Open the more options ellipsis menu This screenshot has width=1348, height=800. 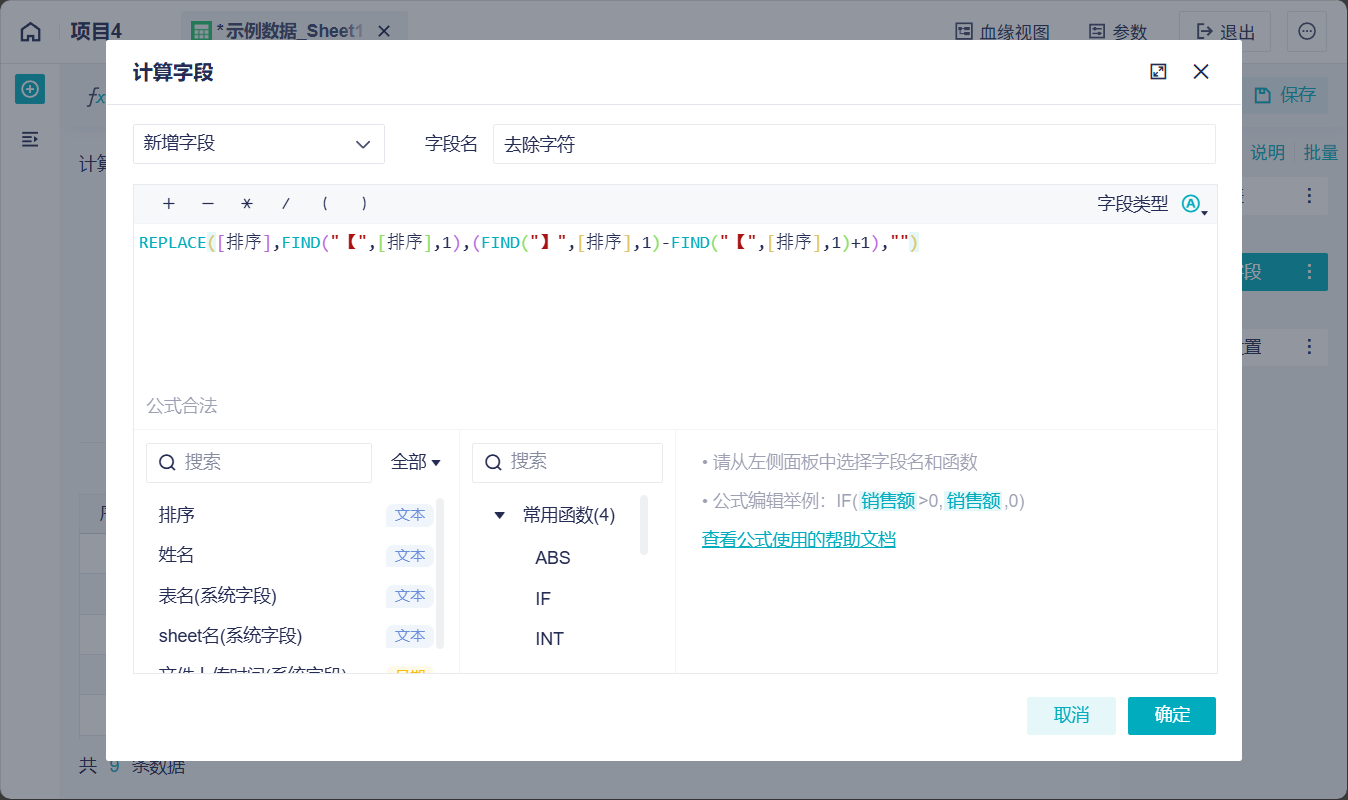point(1307,32)
